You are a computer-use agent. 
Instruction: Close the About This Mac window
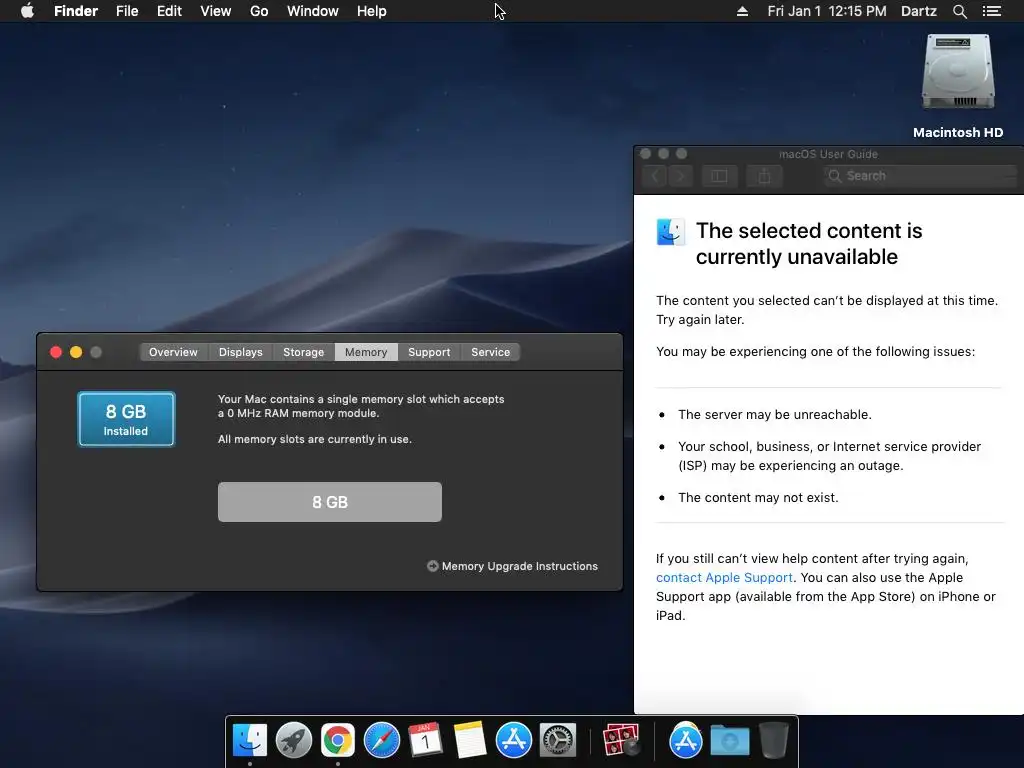tap(56, 352)
